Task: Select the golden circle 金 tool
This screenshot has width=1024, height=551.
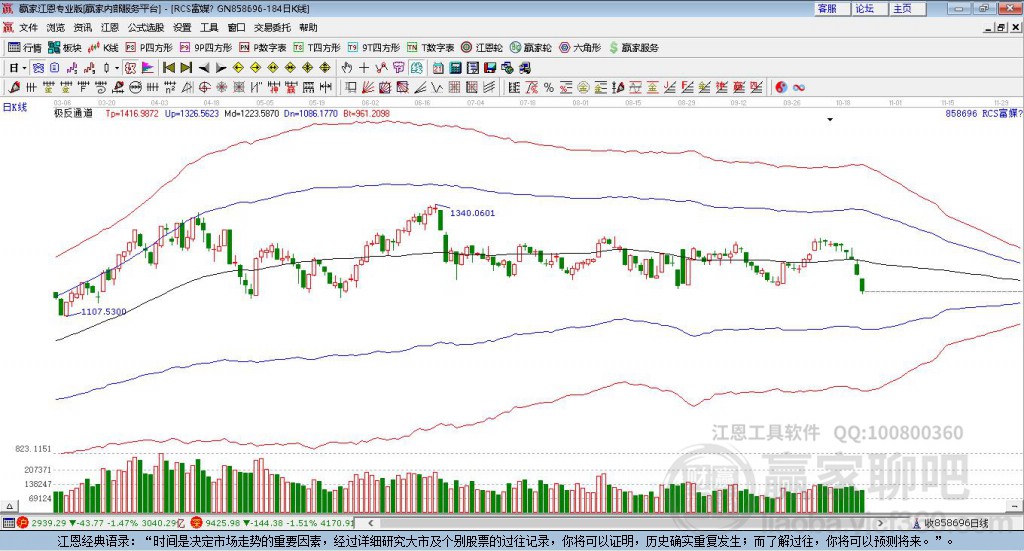Action: point(583,87)
